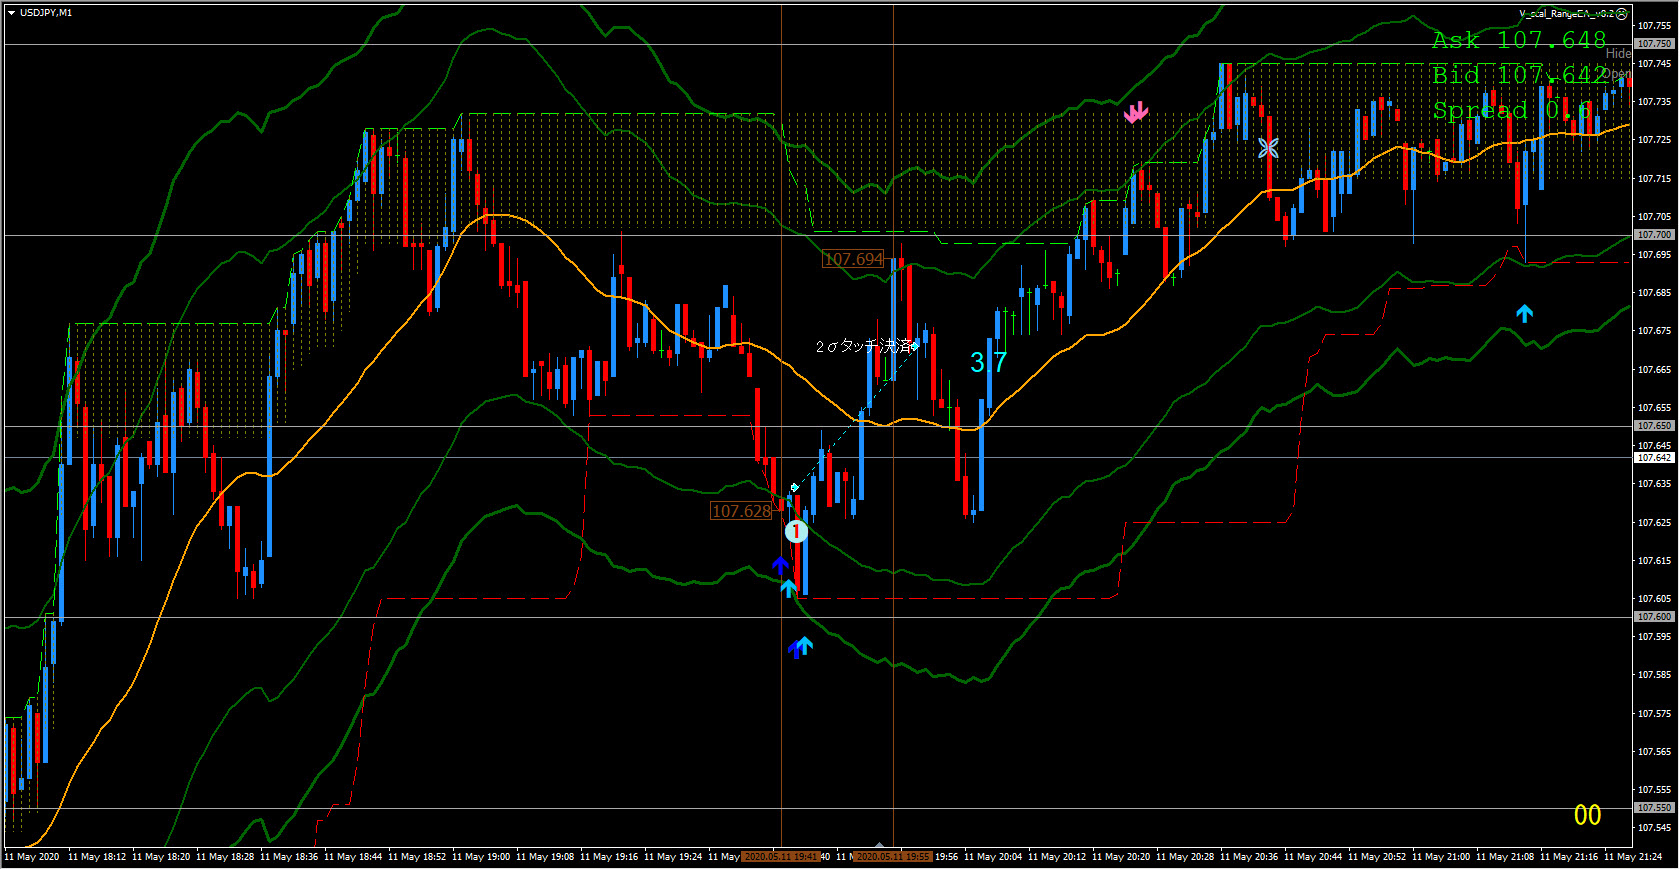Select the 107.600 horizontal line price tag
1680x870 pixels.
1654,617
